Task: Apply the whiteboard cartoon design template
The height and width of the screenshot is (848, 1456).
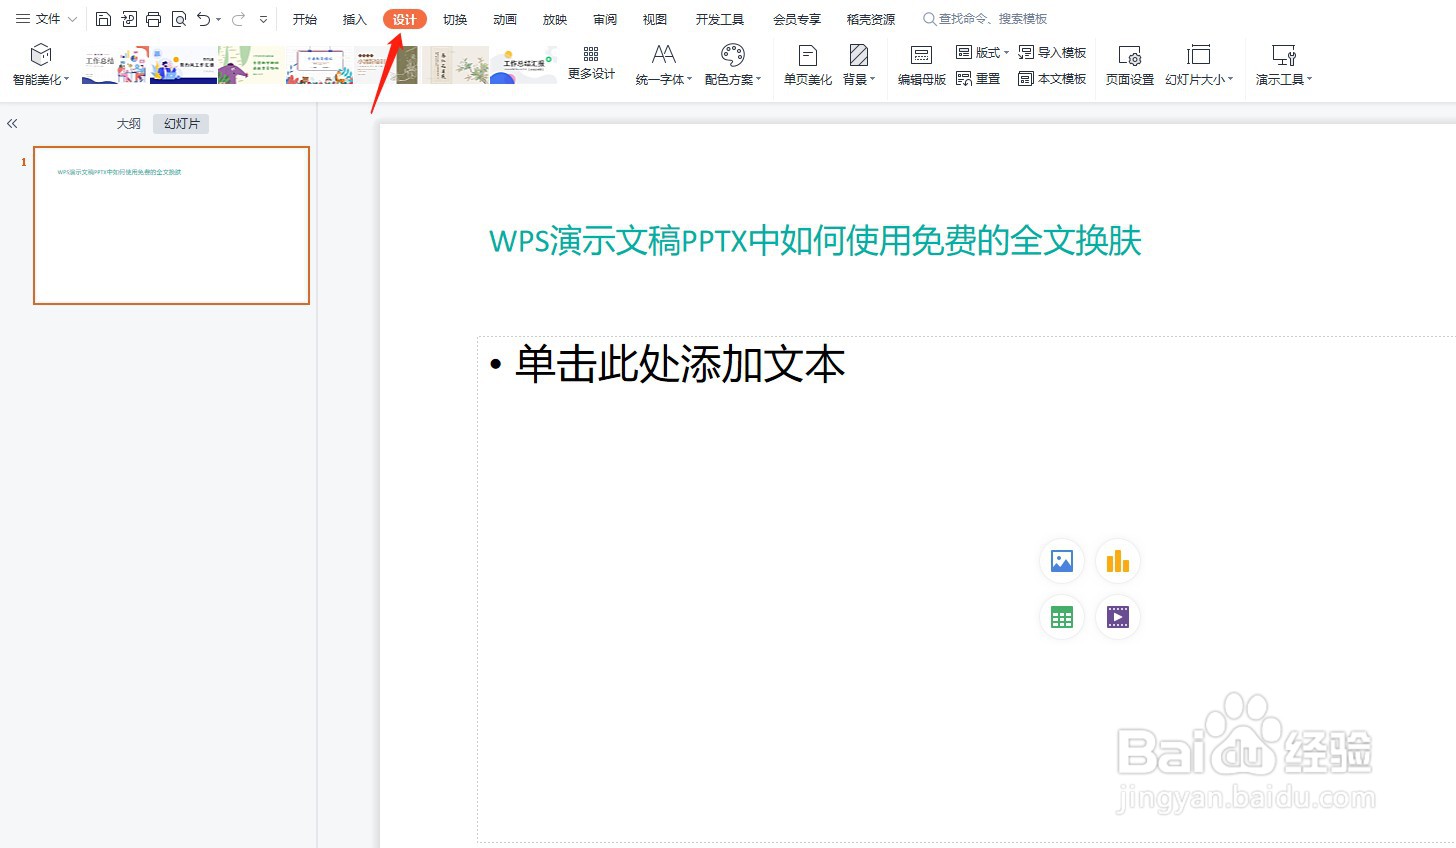Action: 319,64
